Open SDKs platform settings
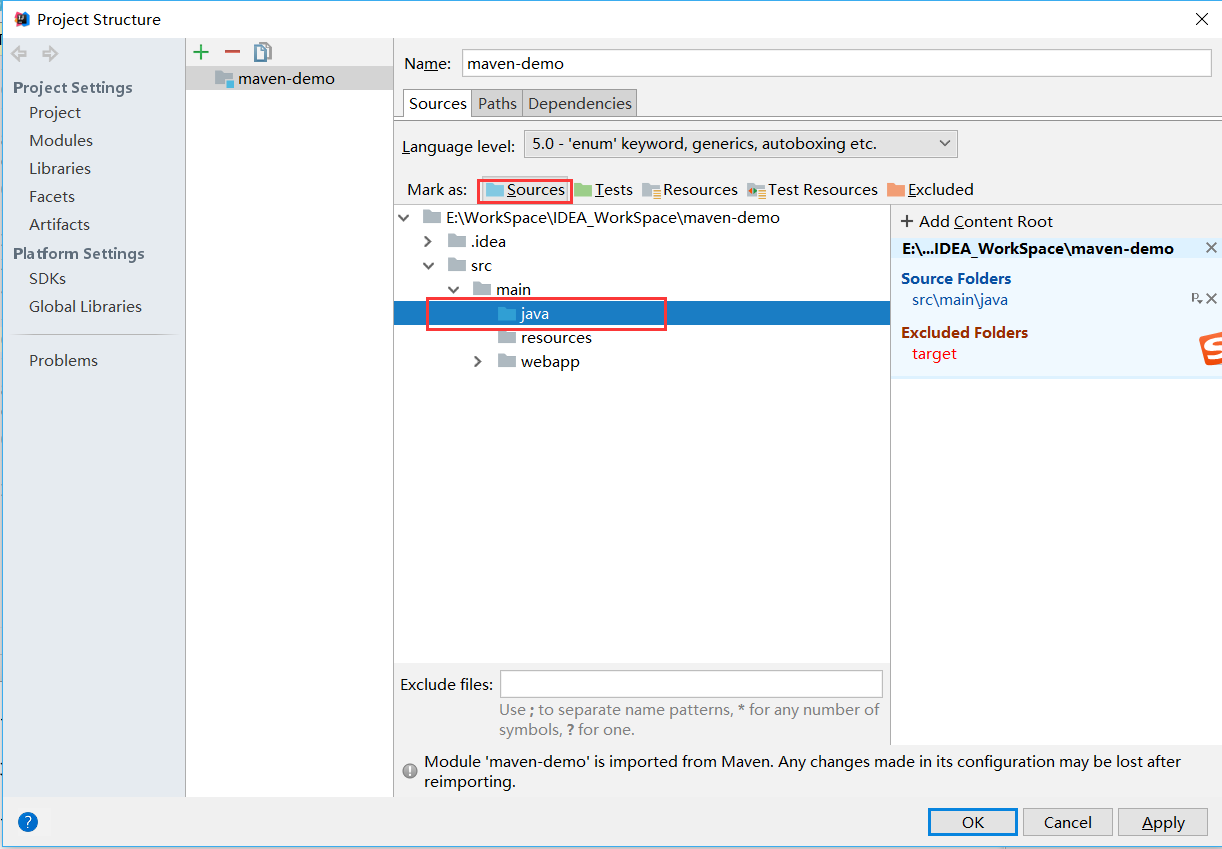Image resolution: width=1222 pixels, height=849 pixels. pyautogui.click(x=47, y=279)
